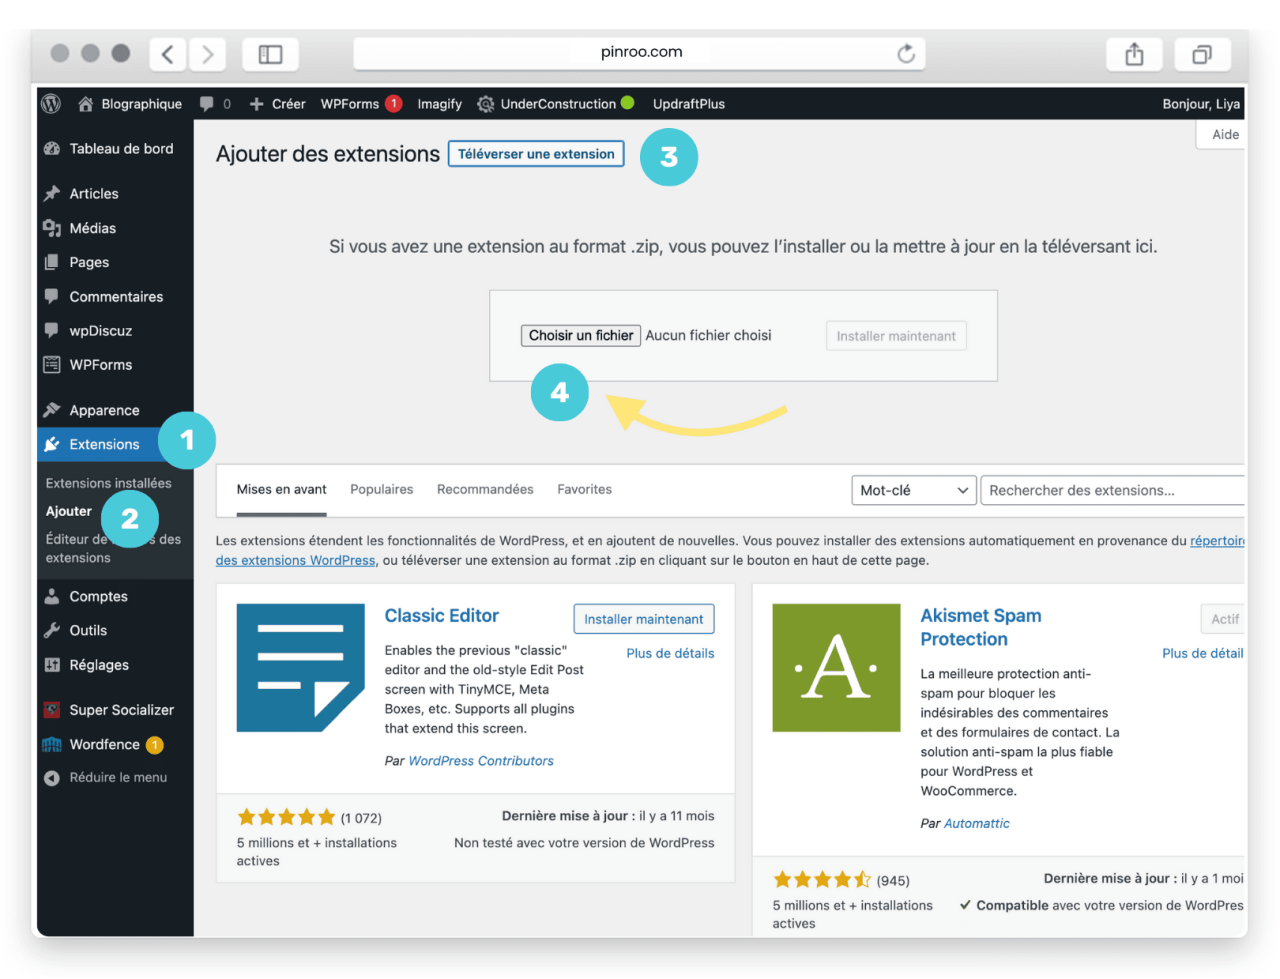Go forward with Safari forward arrow
The height and width of the screenshot is (979, 1280).
click(207, 54)
